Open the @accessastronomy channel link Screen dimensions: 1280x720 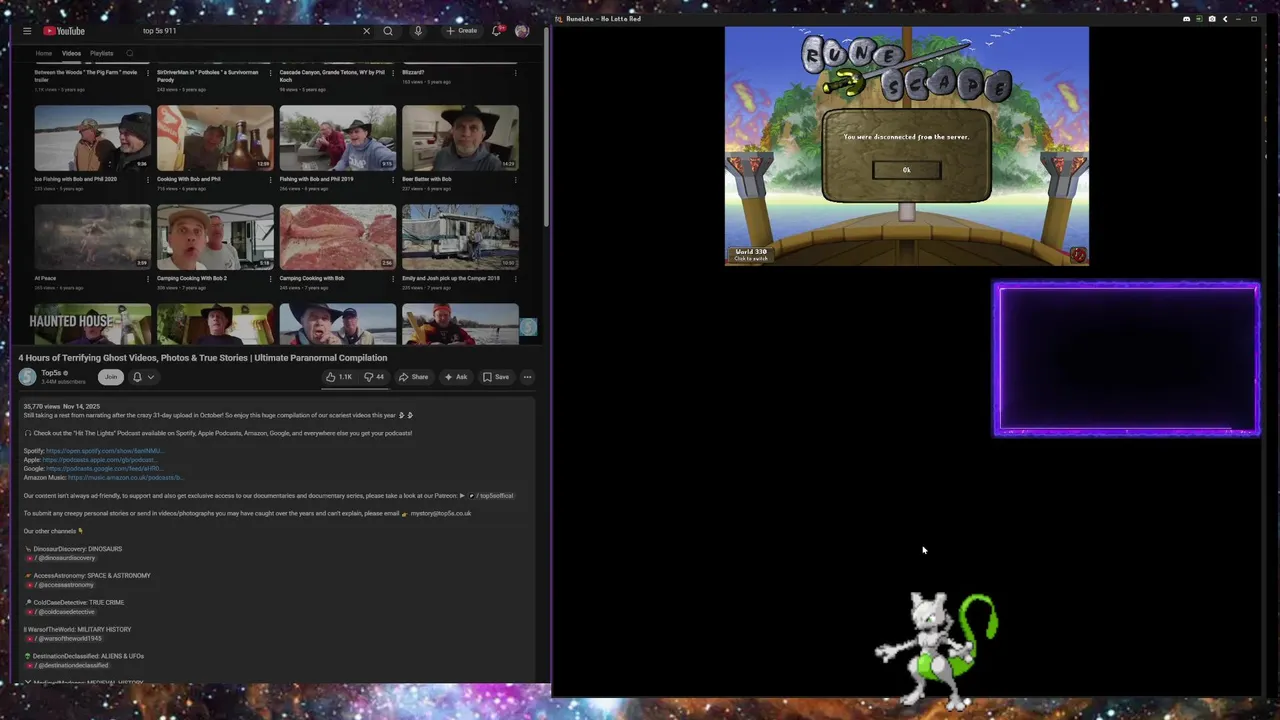click(x=61, y=585)
